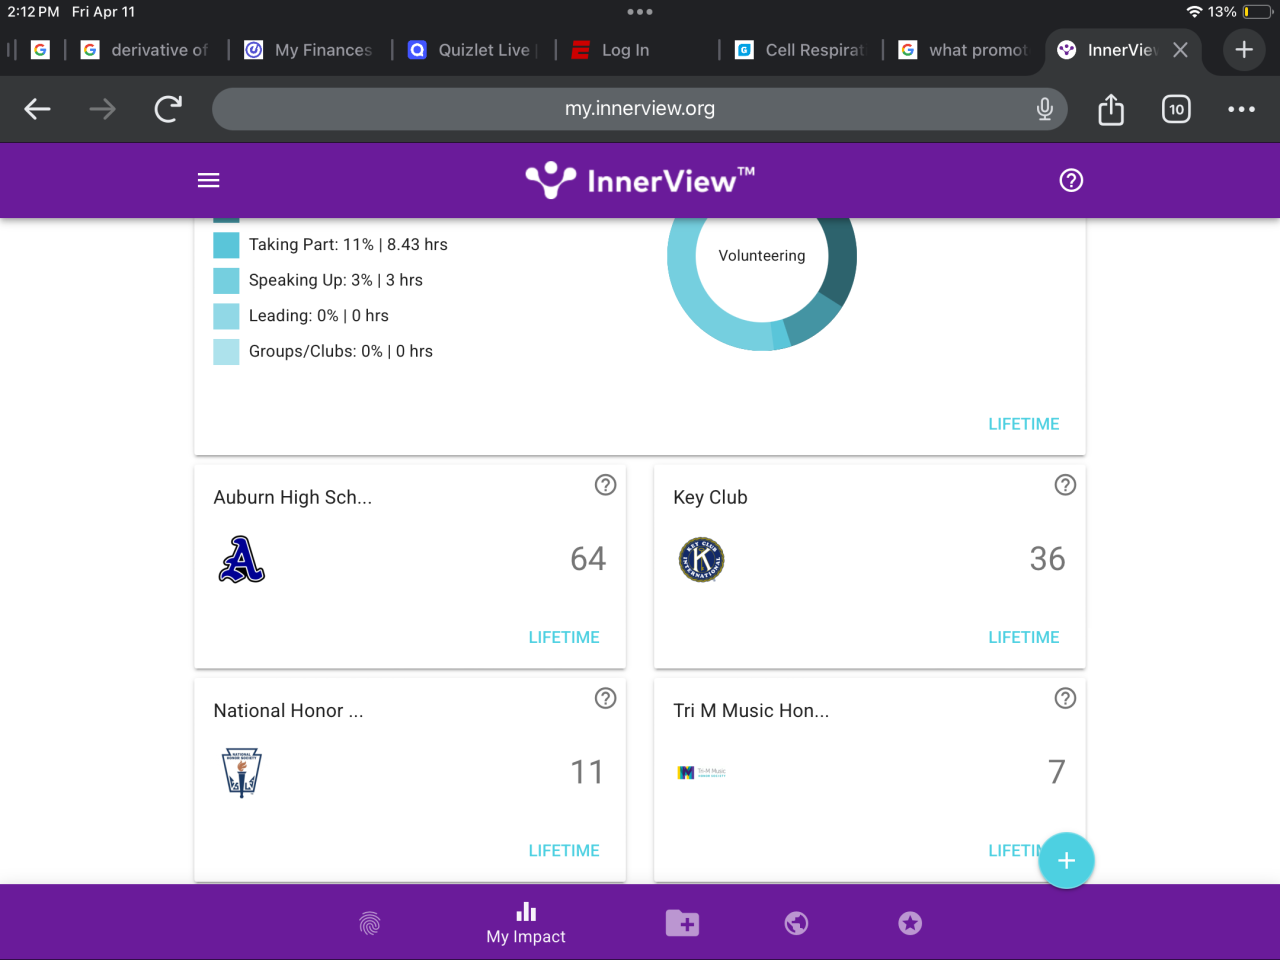
Task: Switch to the Cell Respirat tab
Action: tap(800, 50)
